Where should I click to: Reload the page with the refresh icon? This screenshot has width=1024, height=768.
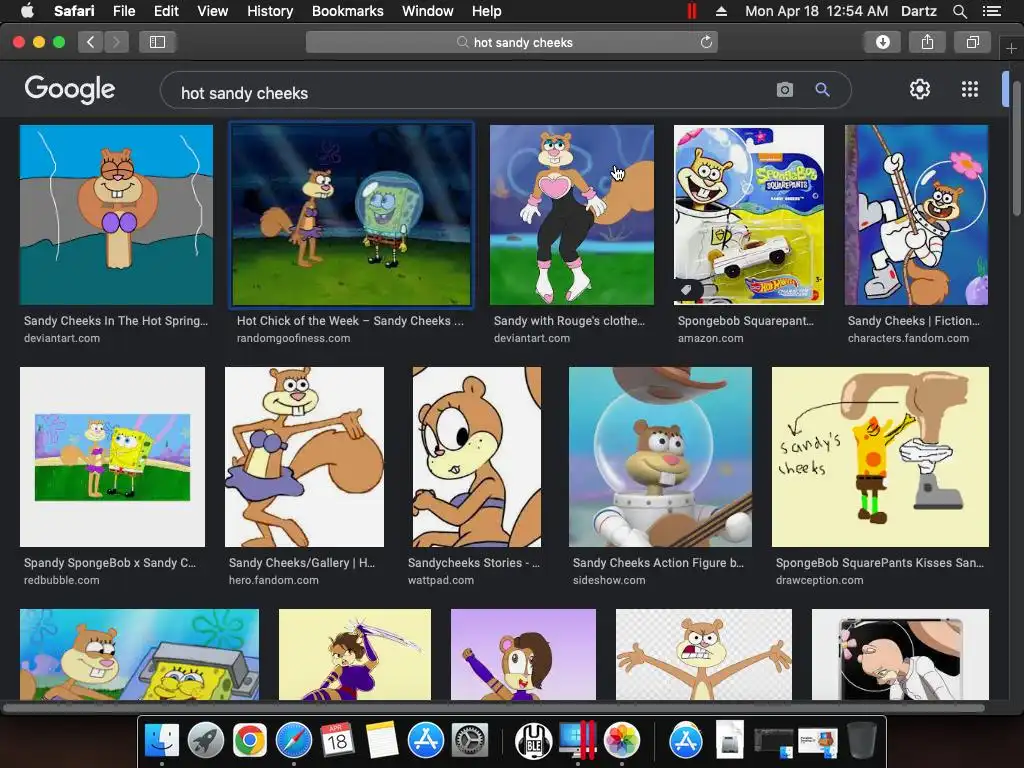[706, 42]
